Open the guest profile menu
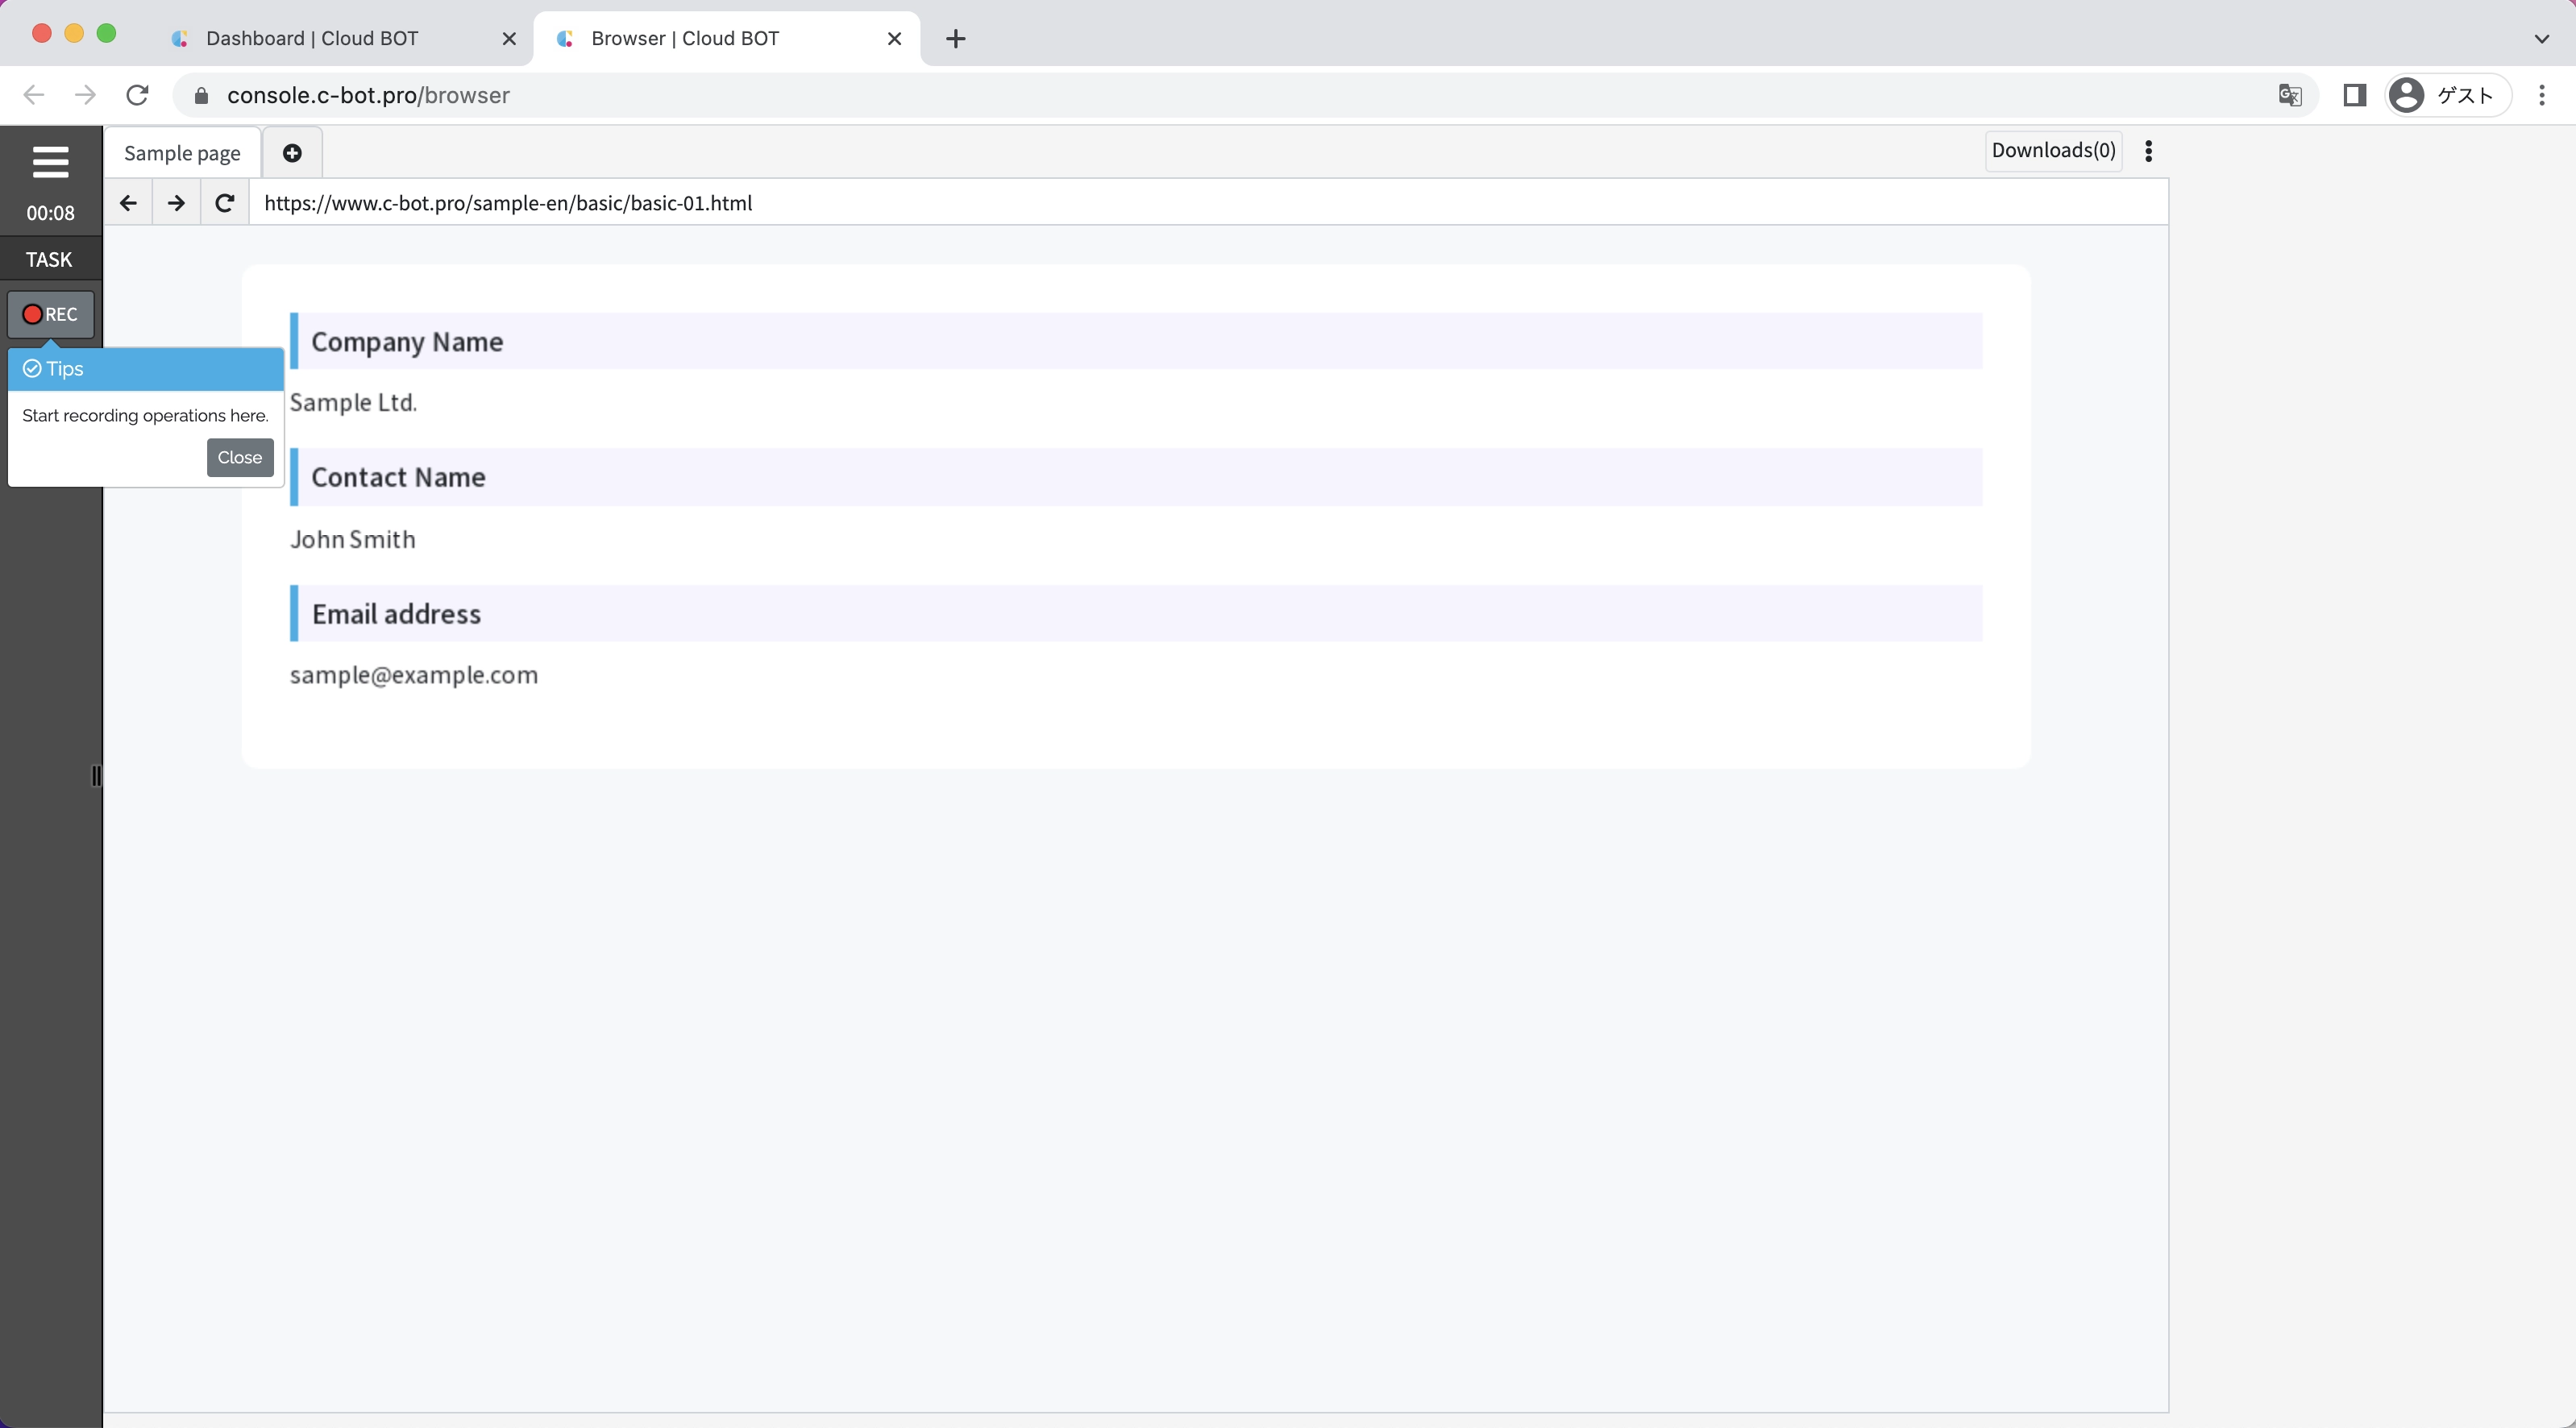The image size is (2576, 1428). coord(2446,95)
